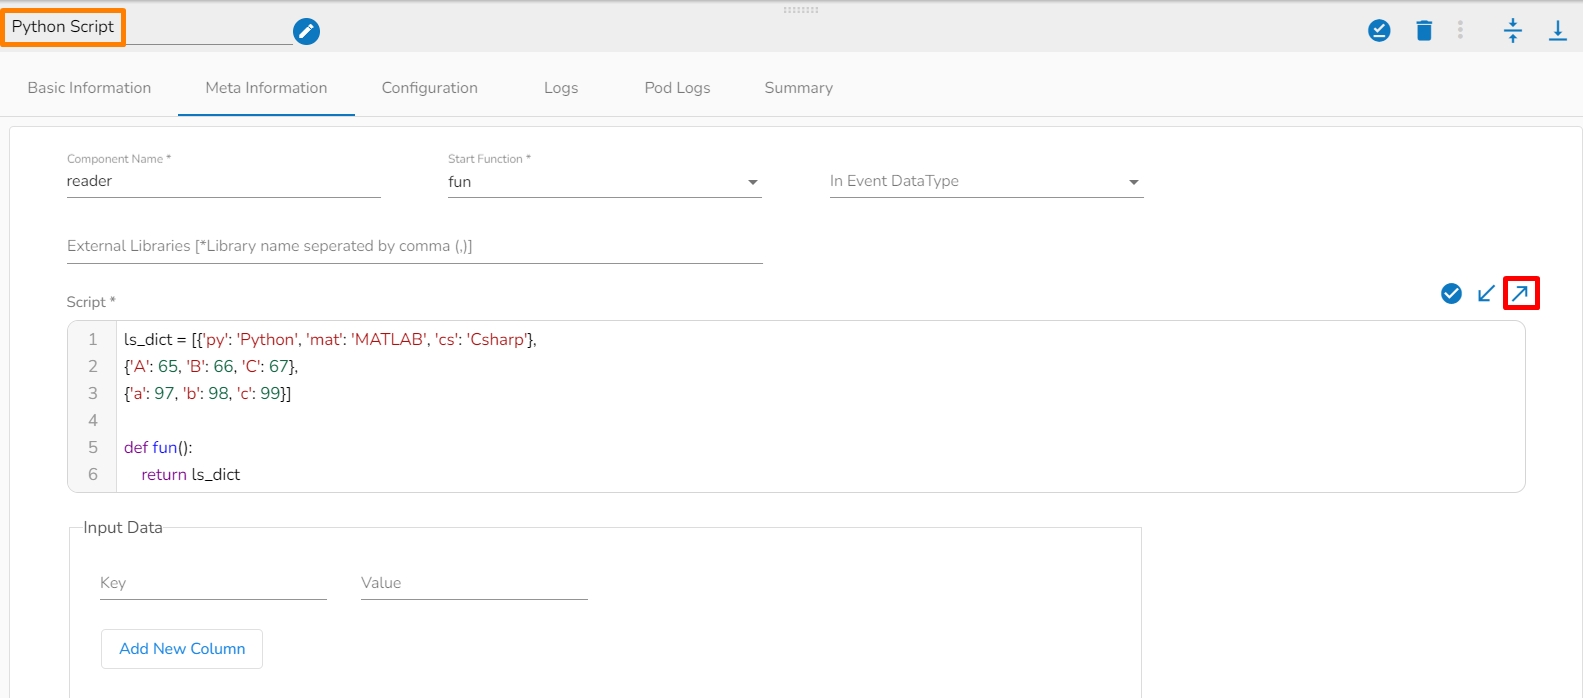1583x698 pixels.
Task: Open the Configuration tab
Action: click(429, 88)
